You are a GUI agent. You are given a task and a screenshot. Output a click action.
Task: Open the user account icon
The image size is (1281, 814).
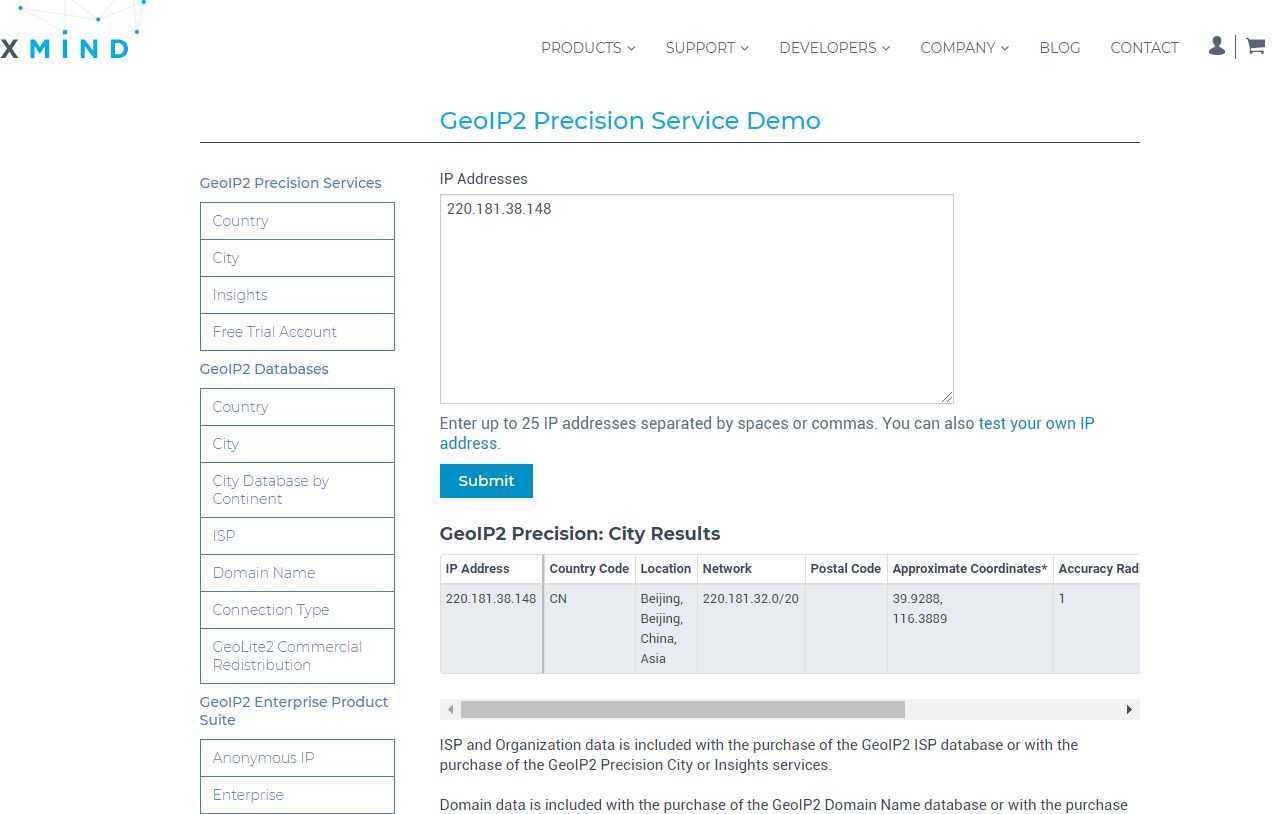(1216, 46)
